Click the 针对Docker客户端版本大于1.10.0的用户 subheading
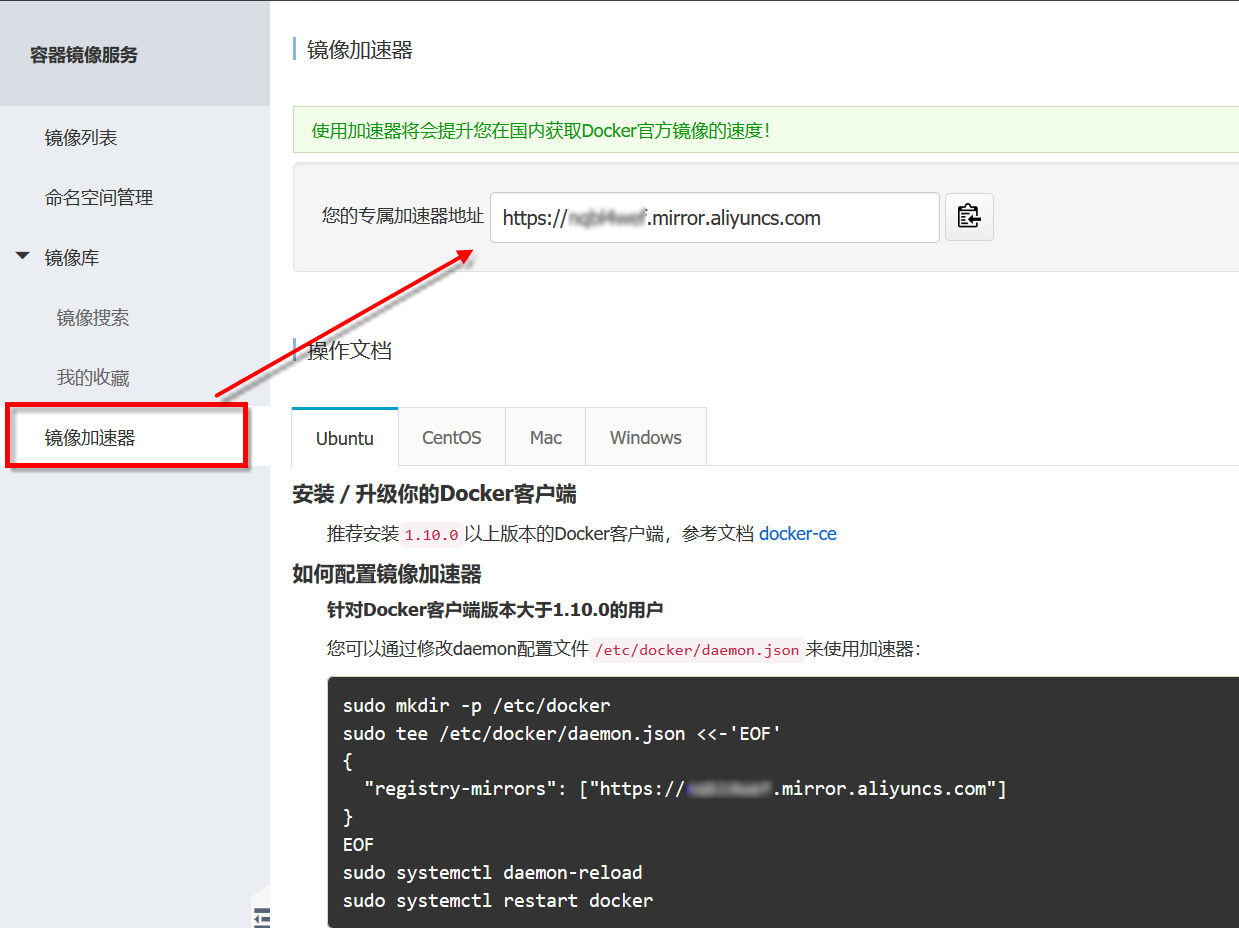 coord(495,610)
